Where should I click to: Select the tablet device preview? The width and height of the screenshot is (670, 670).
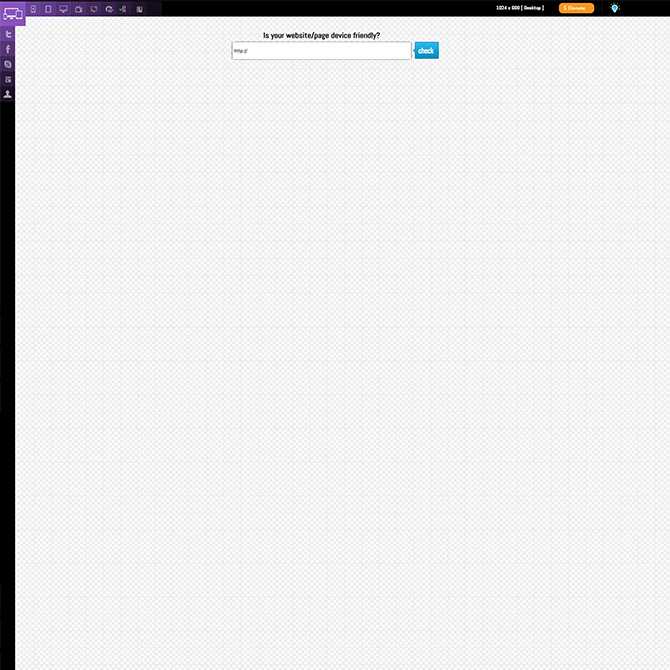pos(48,9)
